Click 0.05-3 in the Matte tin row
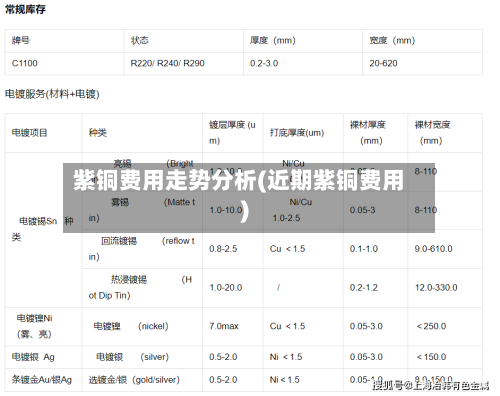 pyautogui.click(x=362, y=210)
